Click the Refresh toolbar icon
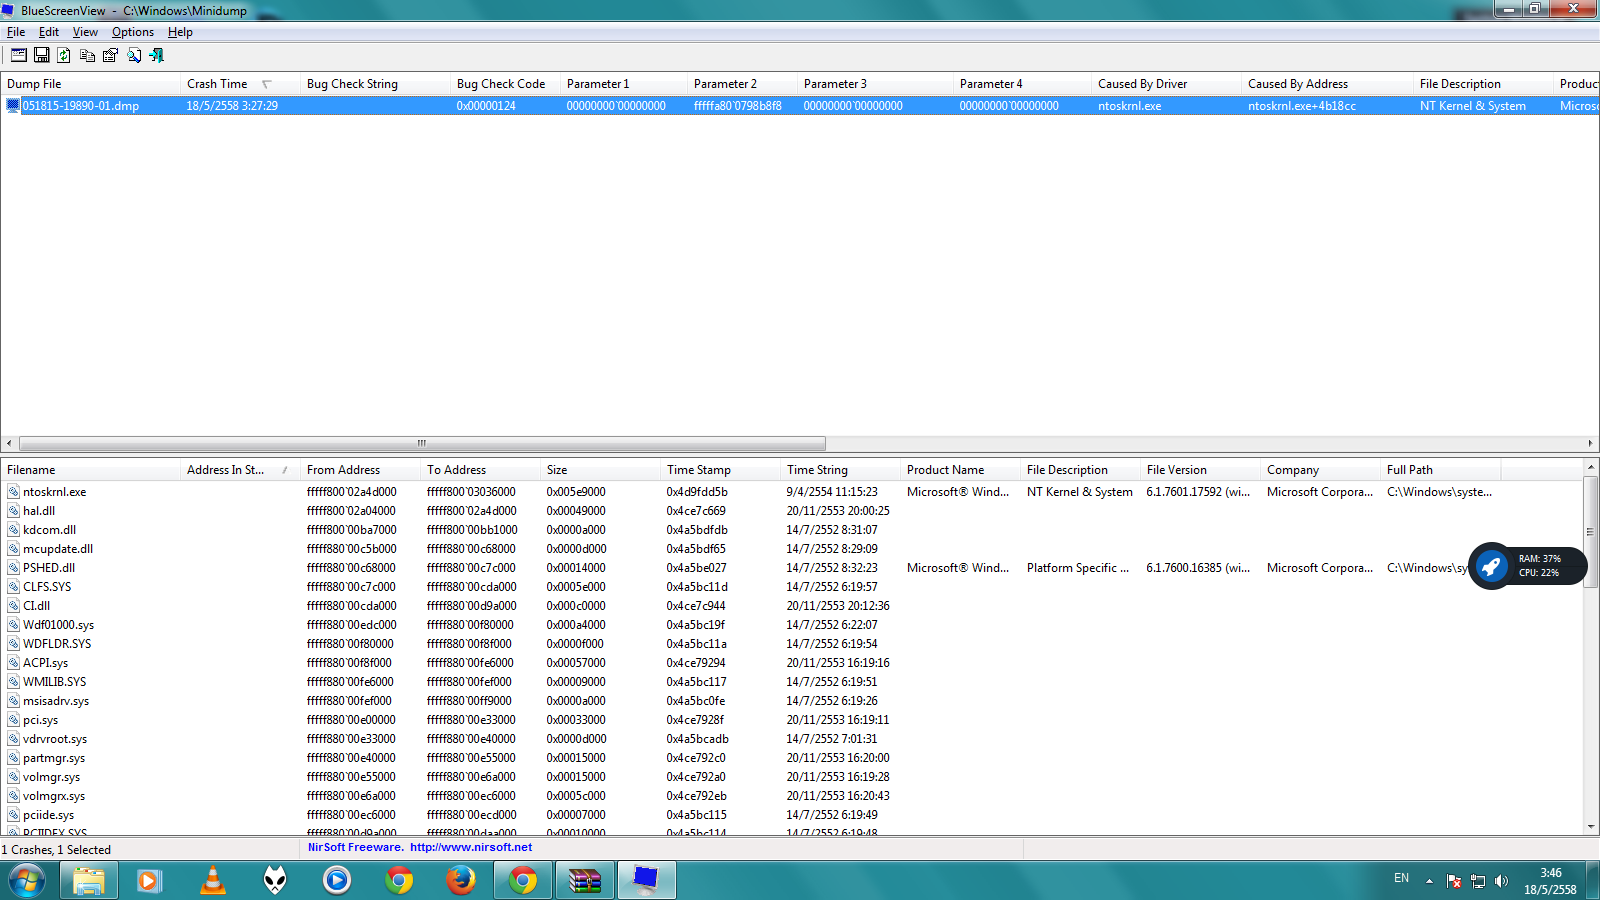1600x900 pixels. coord(64,55)
